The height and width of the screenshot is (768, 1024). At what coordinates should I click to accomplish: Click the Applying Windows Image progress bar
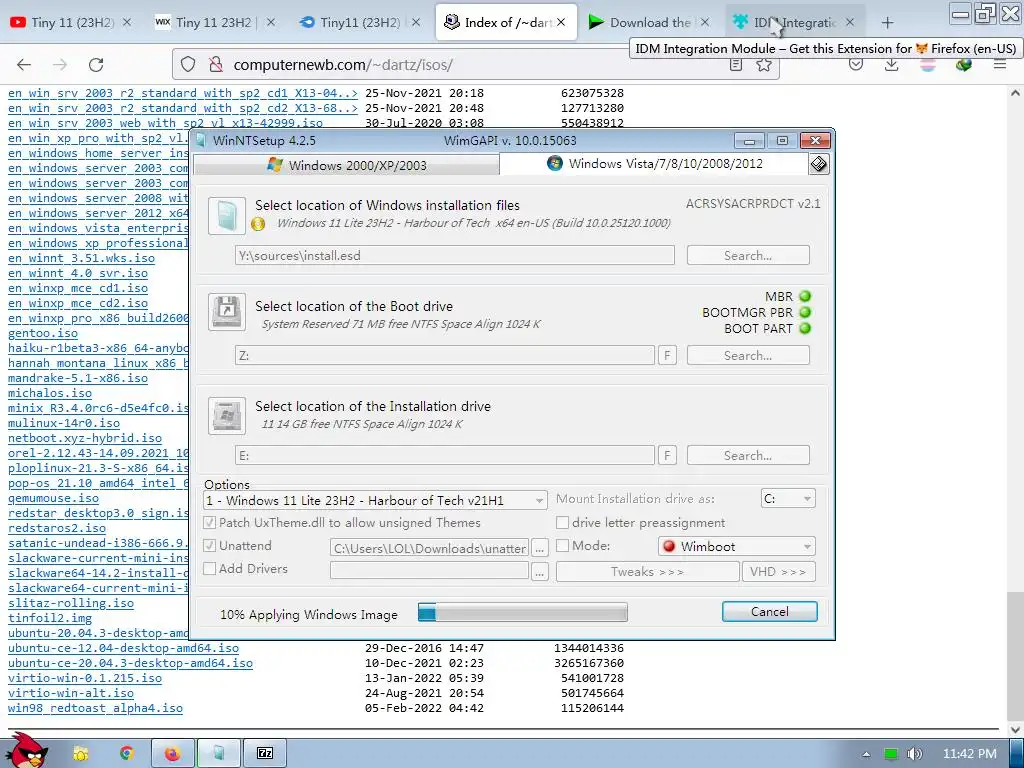522,613
